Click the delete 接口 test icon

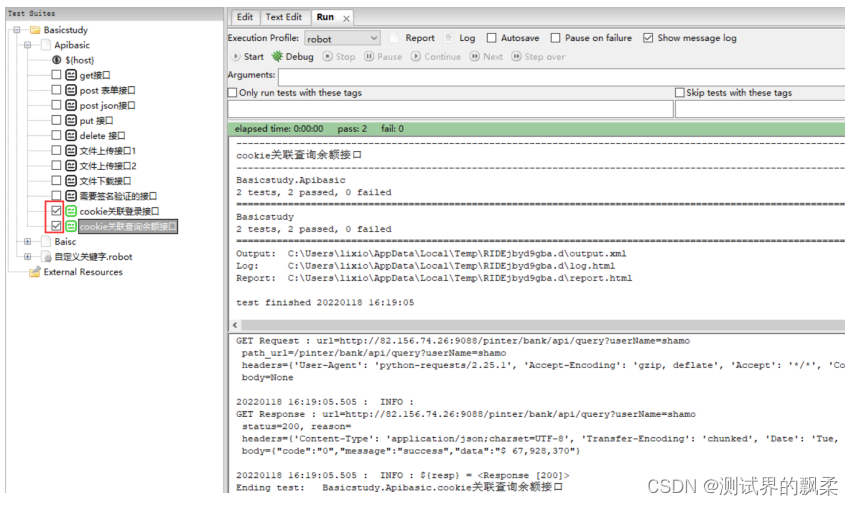click(71, 135)
